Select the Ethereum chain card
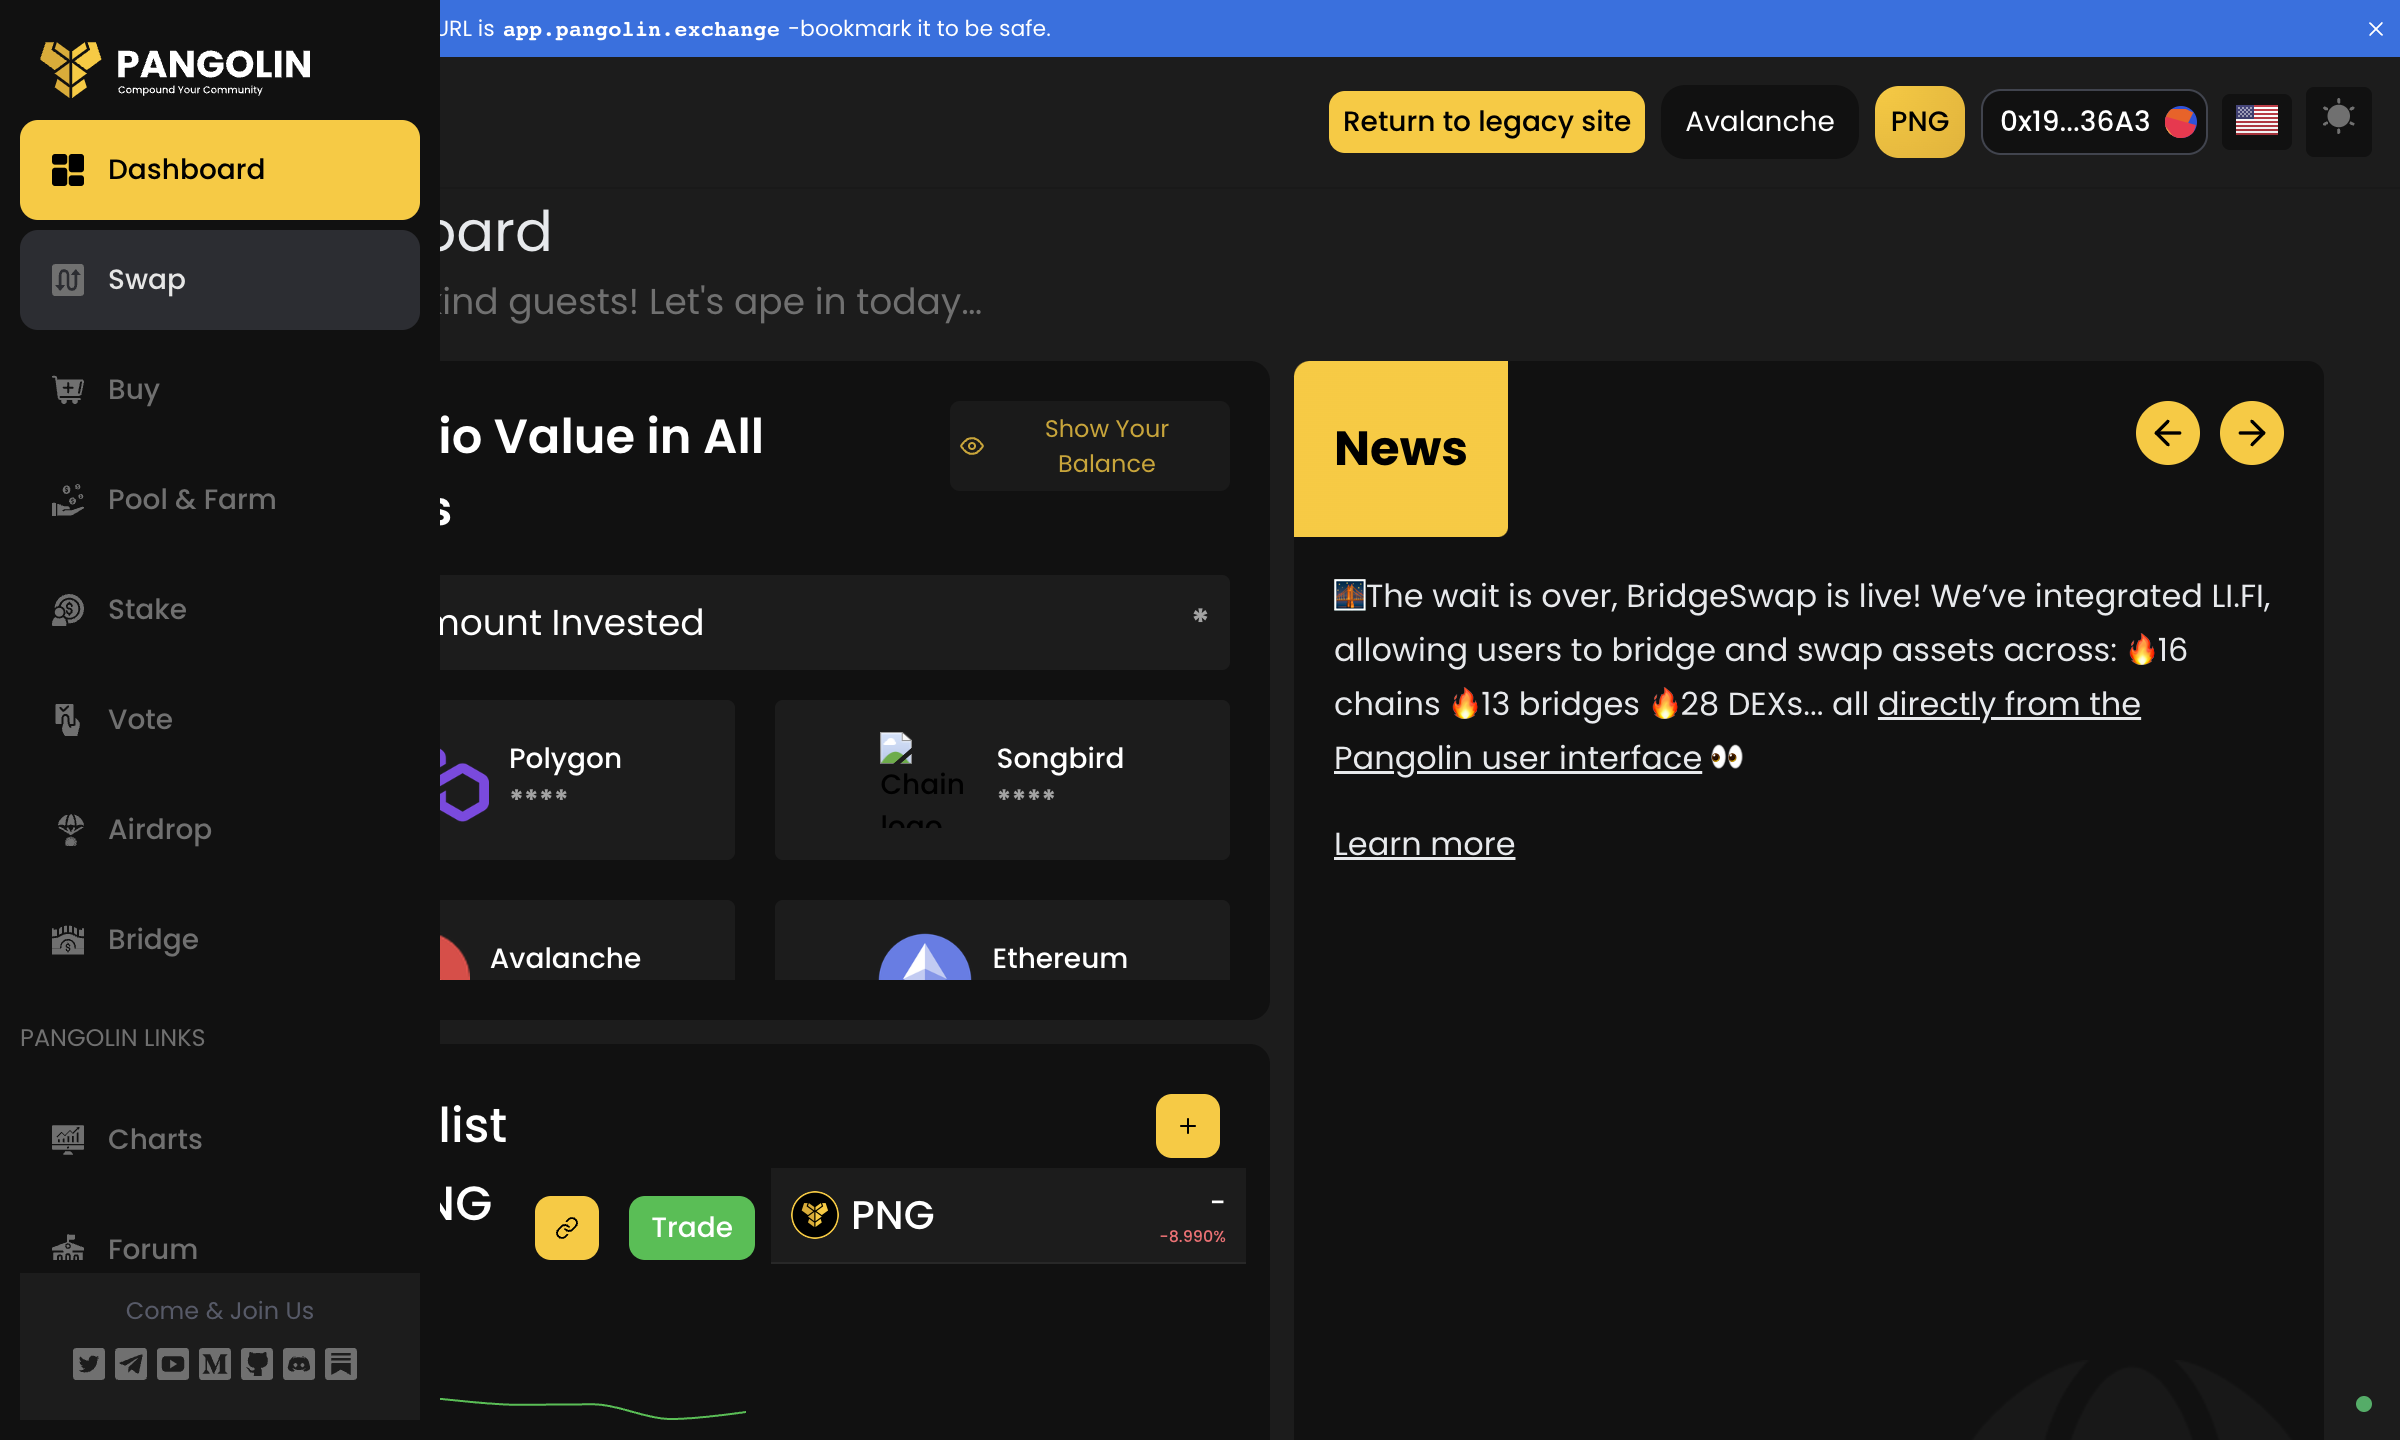The image size is (2400, 1440). click(1002, 940)
